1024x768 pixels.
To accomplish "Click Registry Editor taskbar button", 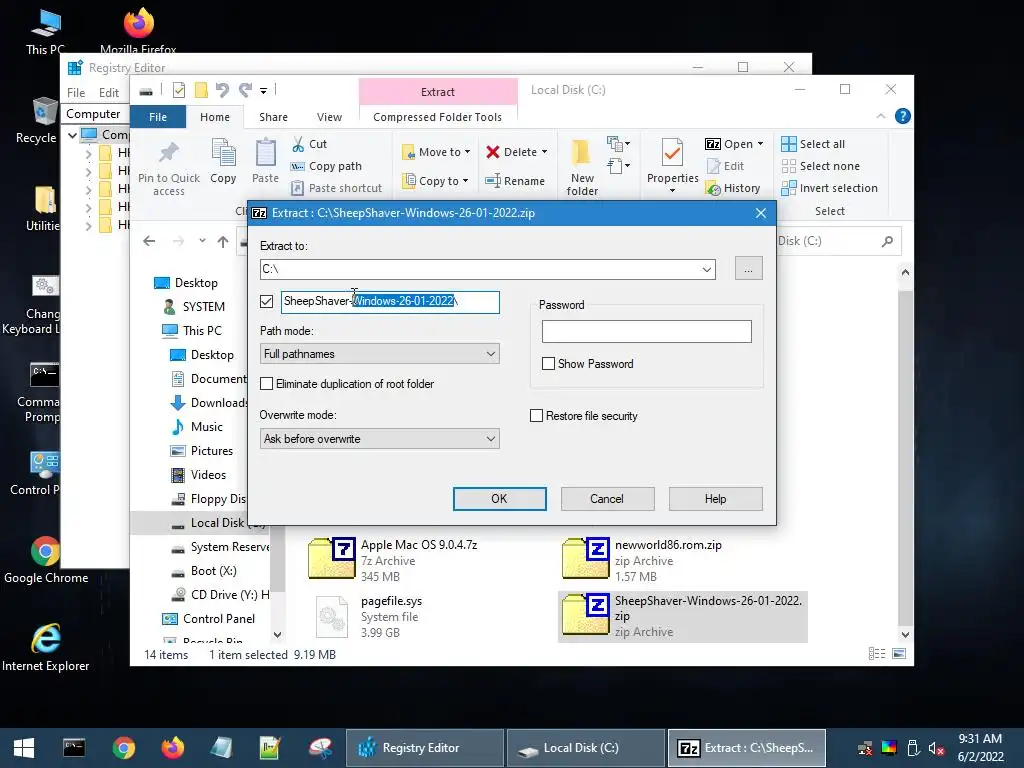I will [x=424, y=748].
